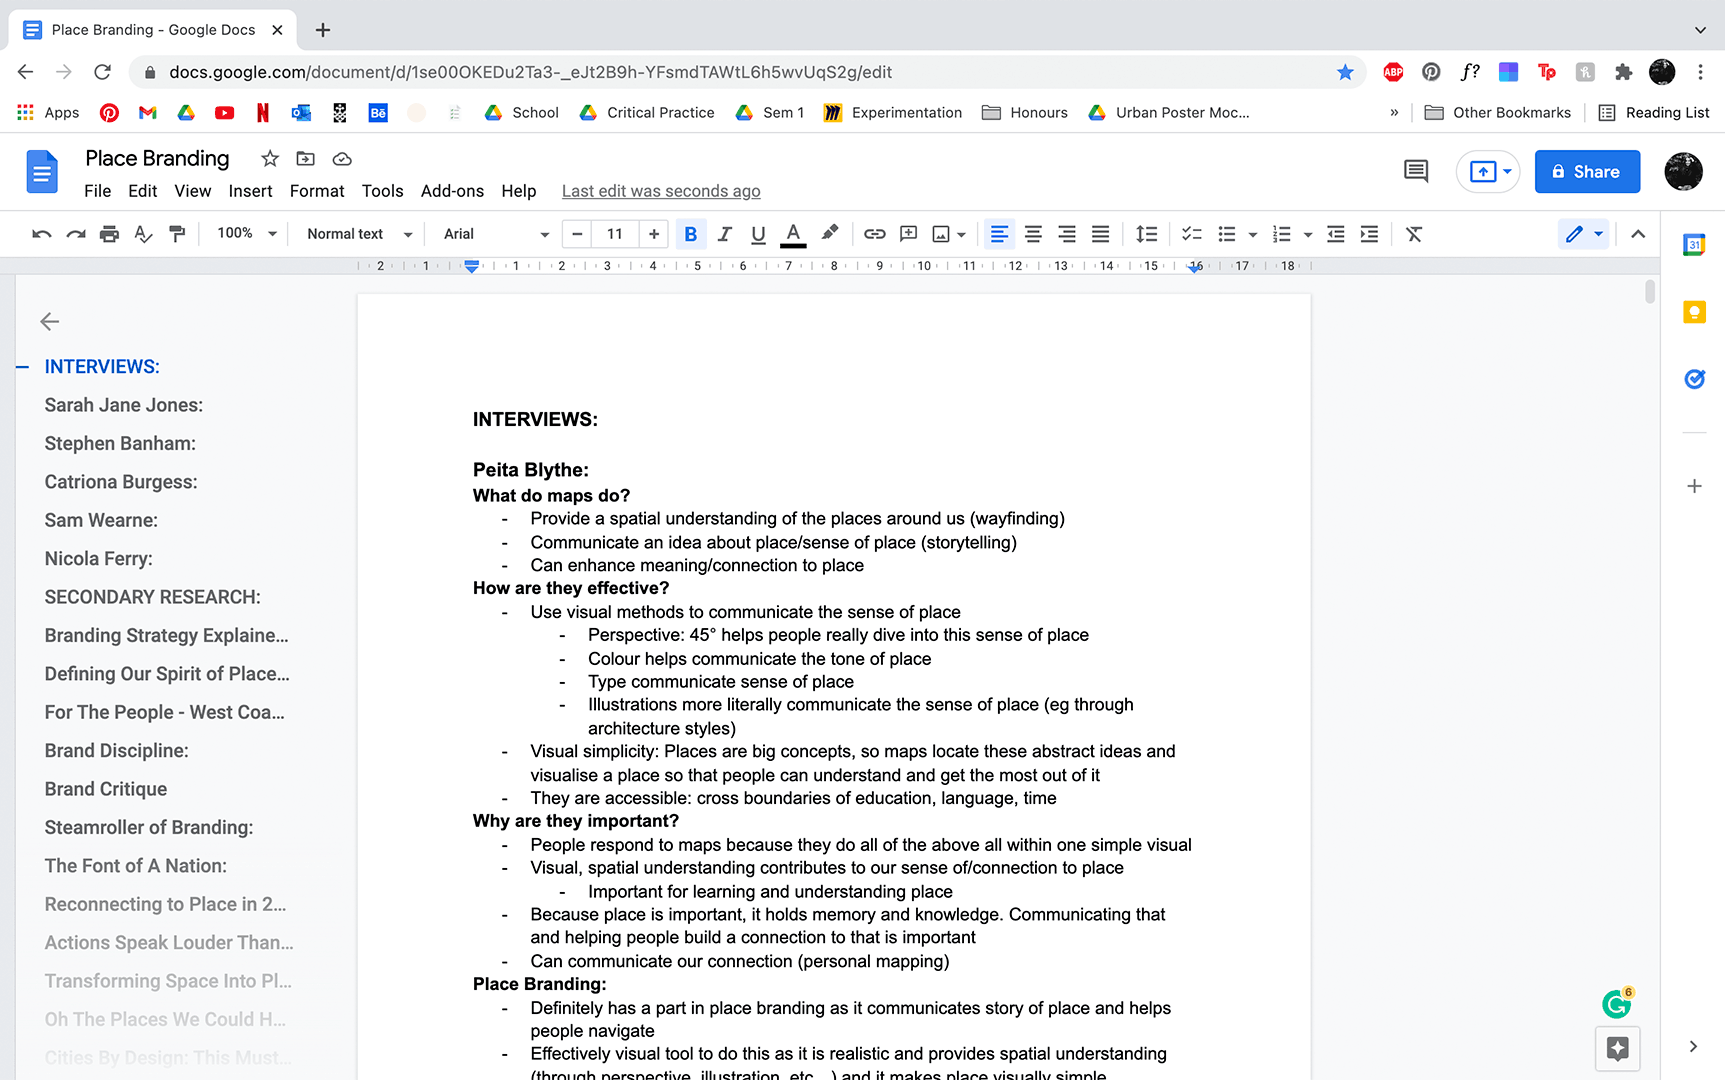Image resolution: width=1725 pixels, height=1080 pixels.
Task: Run spelling and grammar check icon
Action: tap(143, 234)
